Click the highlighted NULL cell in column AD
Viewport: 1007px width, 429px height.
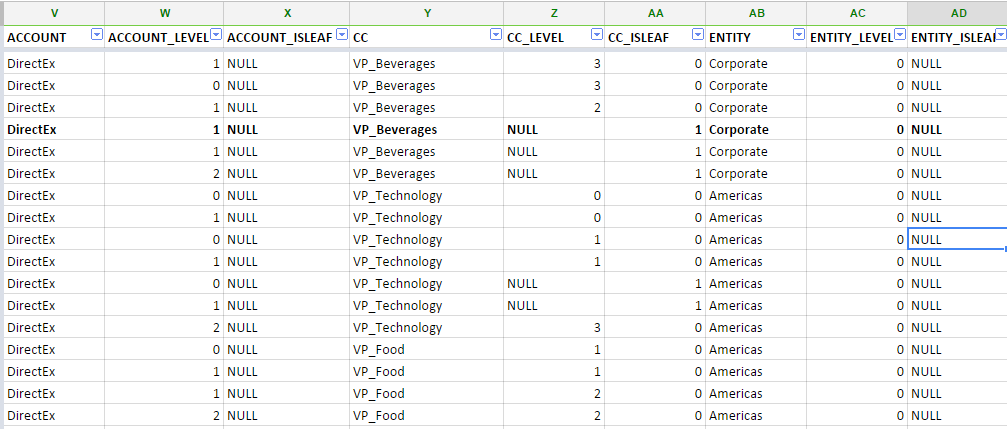(x=958, y=239)
